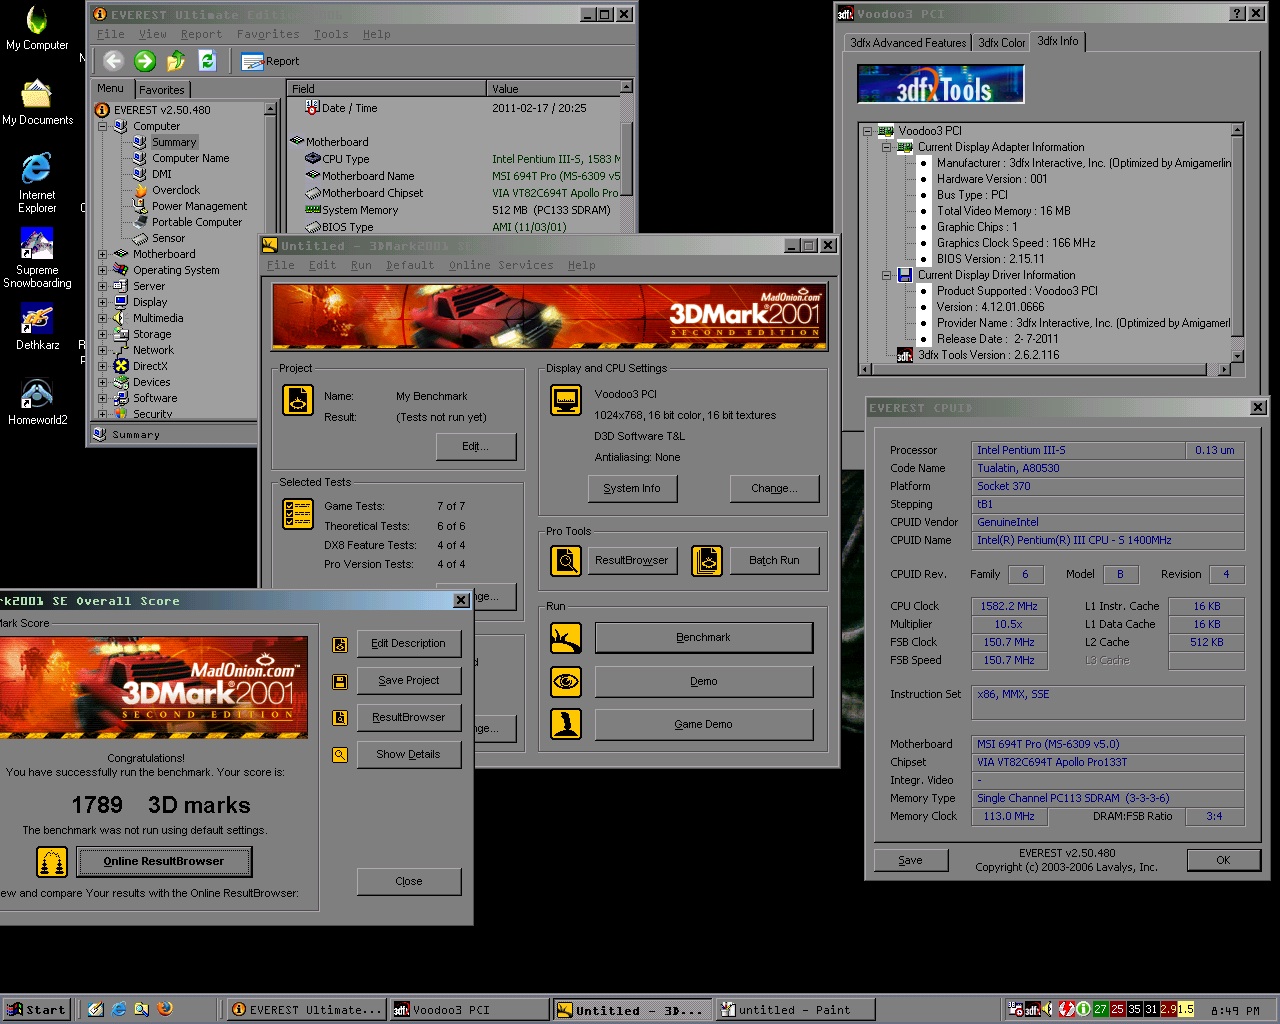Image resolution: width=1280 pixels, height=1024 pixels.
Task: Click the Game Demo button
Action: click(704, 724)
